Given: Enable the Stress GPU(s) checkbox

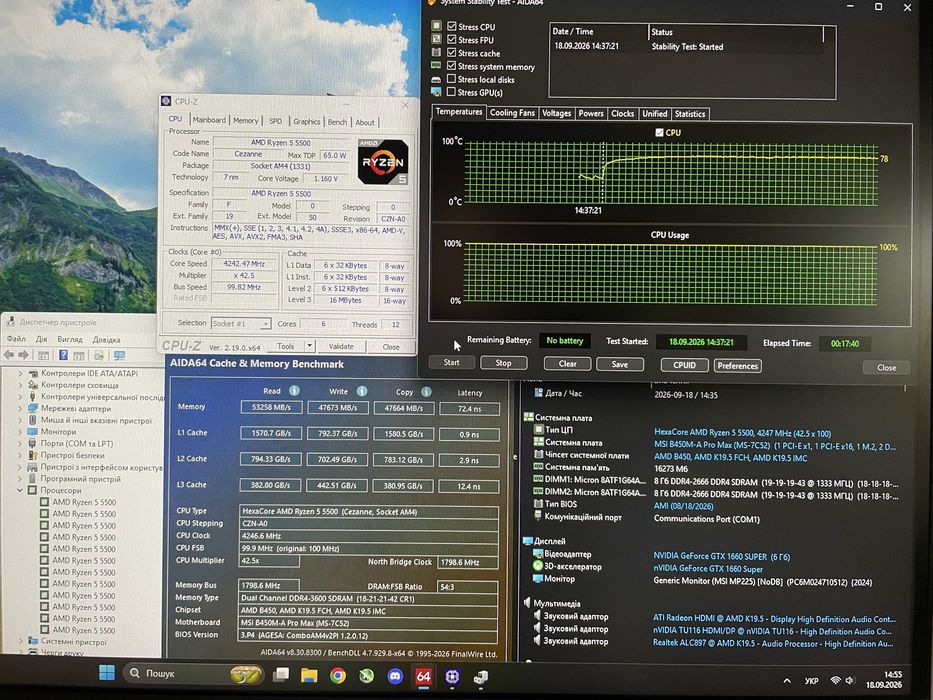Looking at the screenshot, I should click(452, 92).
